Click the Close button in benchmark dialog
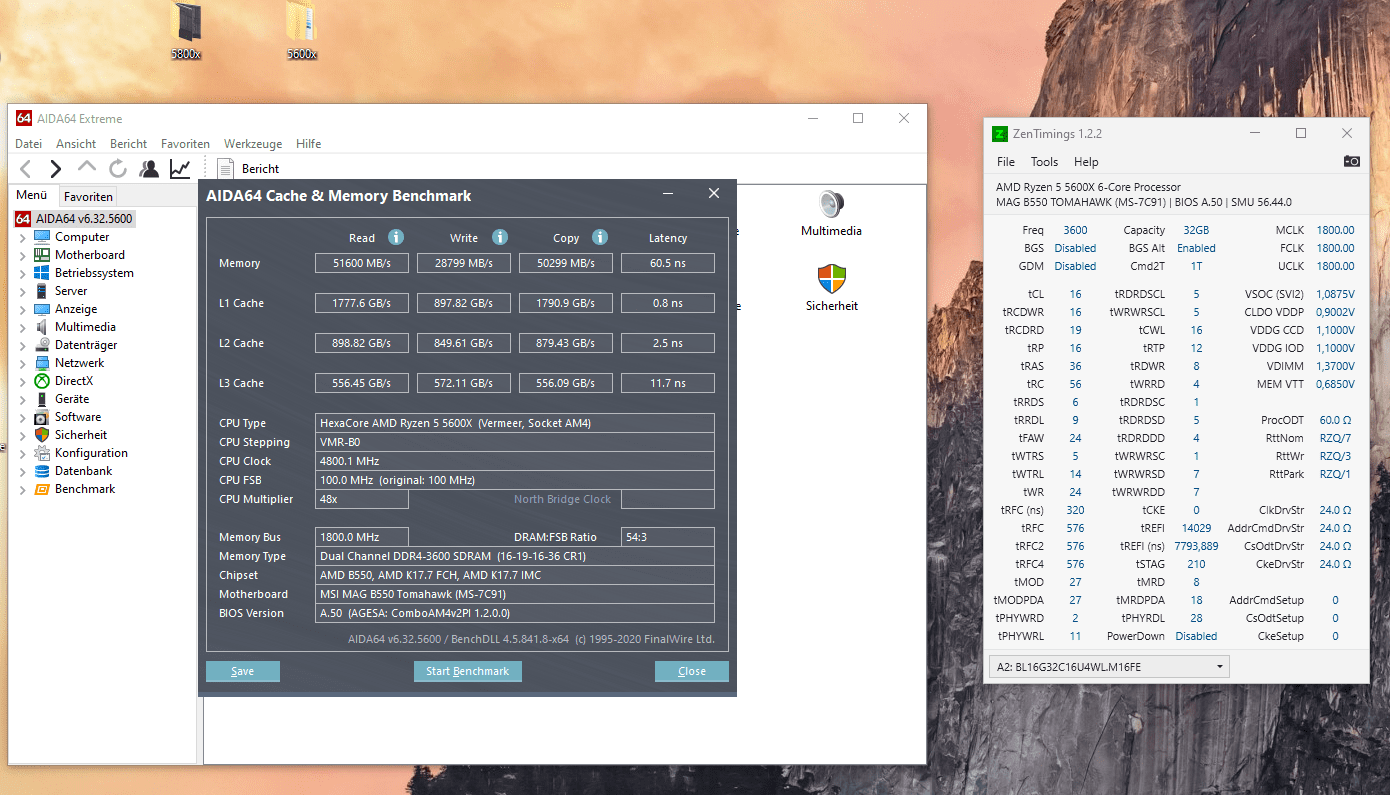Image resolution: width=1390 pixels, height=795 pixels. [x=692, y=671]
